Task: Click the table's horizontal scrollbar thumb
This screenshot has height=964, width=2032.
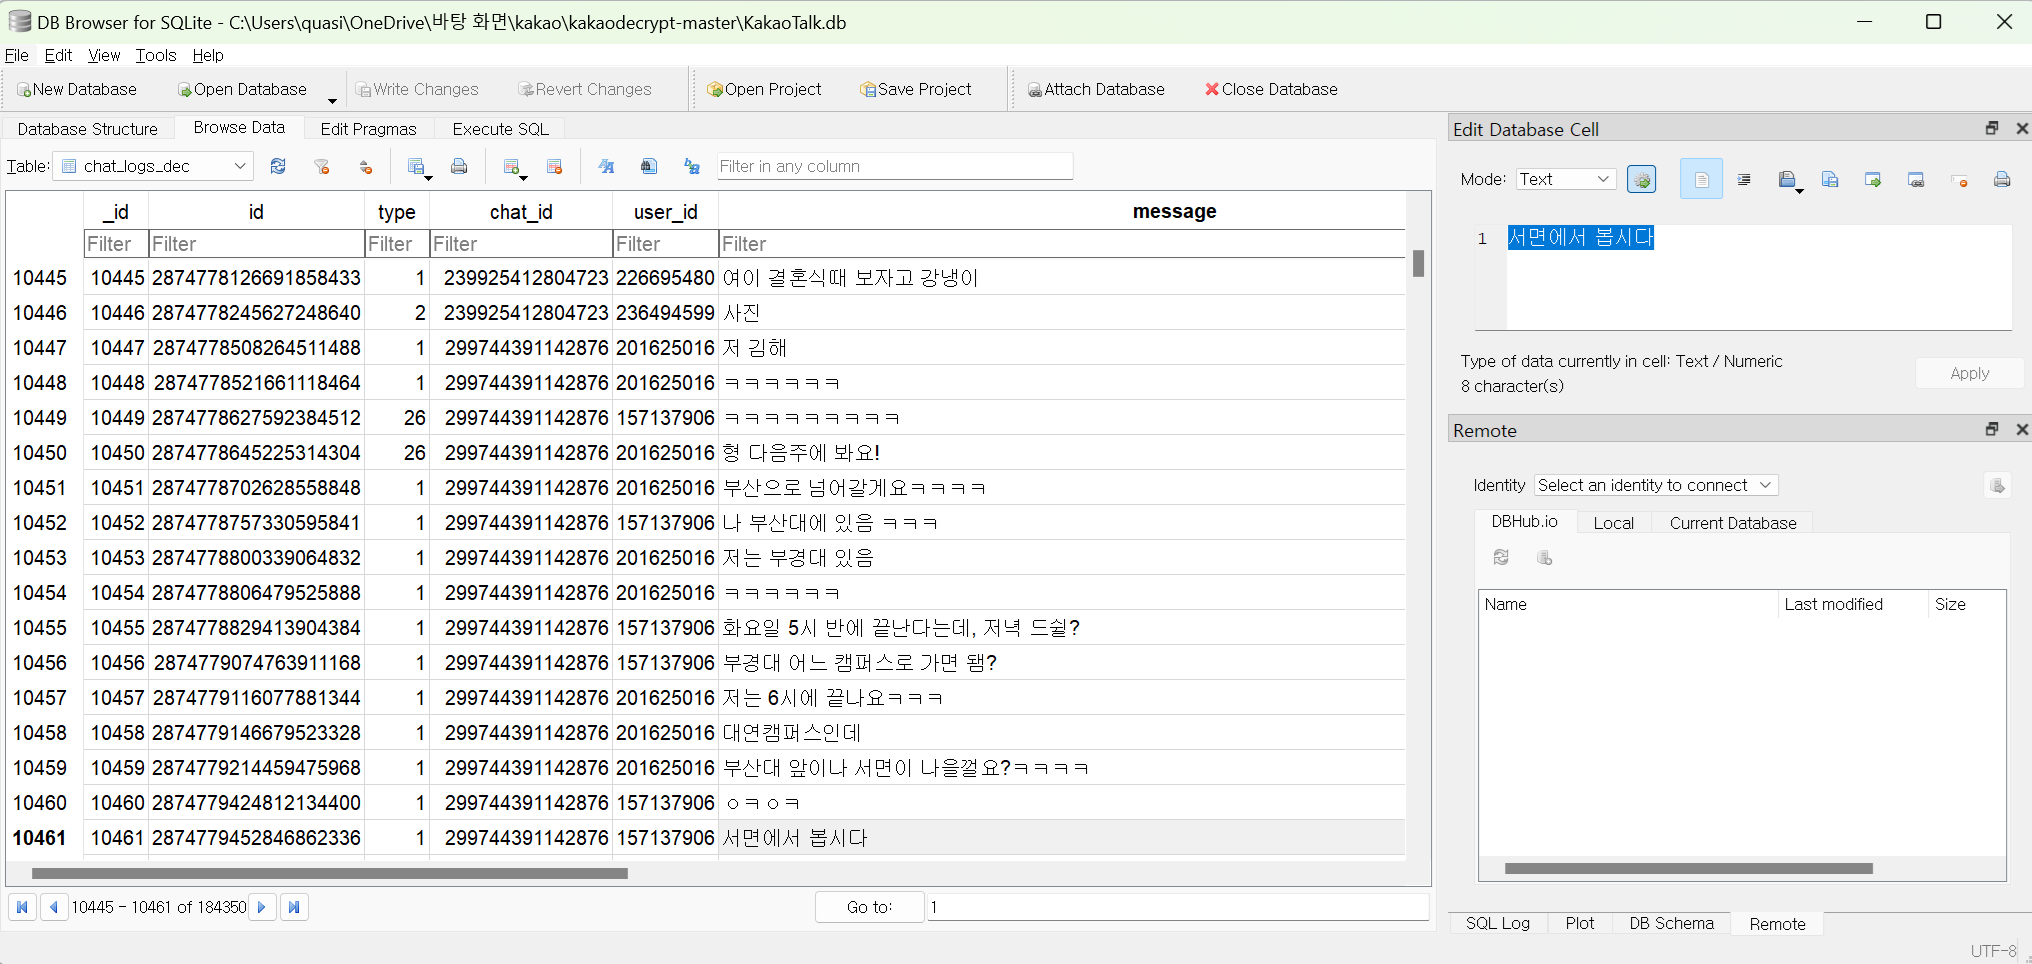Action: click(x=330, y=873)
